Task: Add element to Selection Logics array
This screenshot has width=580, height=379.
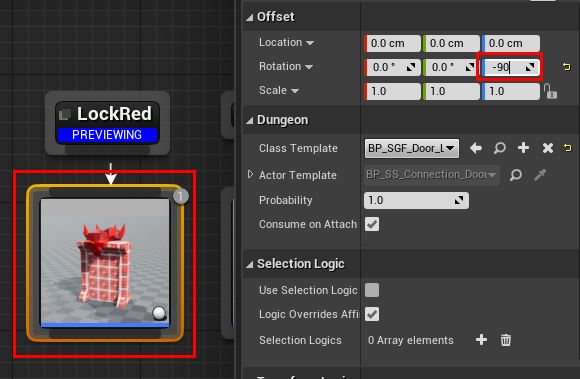Action: pyautogui.click(x=481, y=339)
